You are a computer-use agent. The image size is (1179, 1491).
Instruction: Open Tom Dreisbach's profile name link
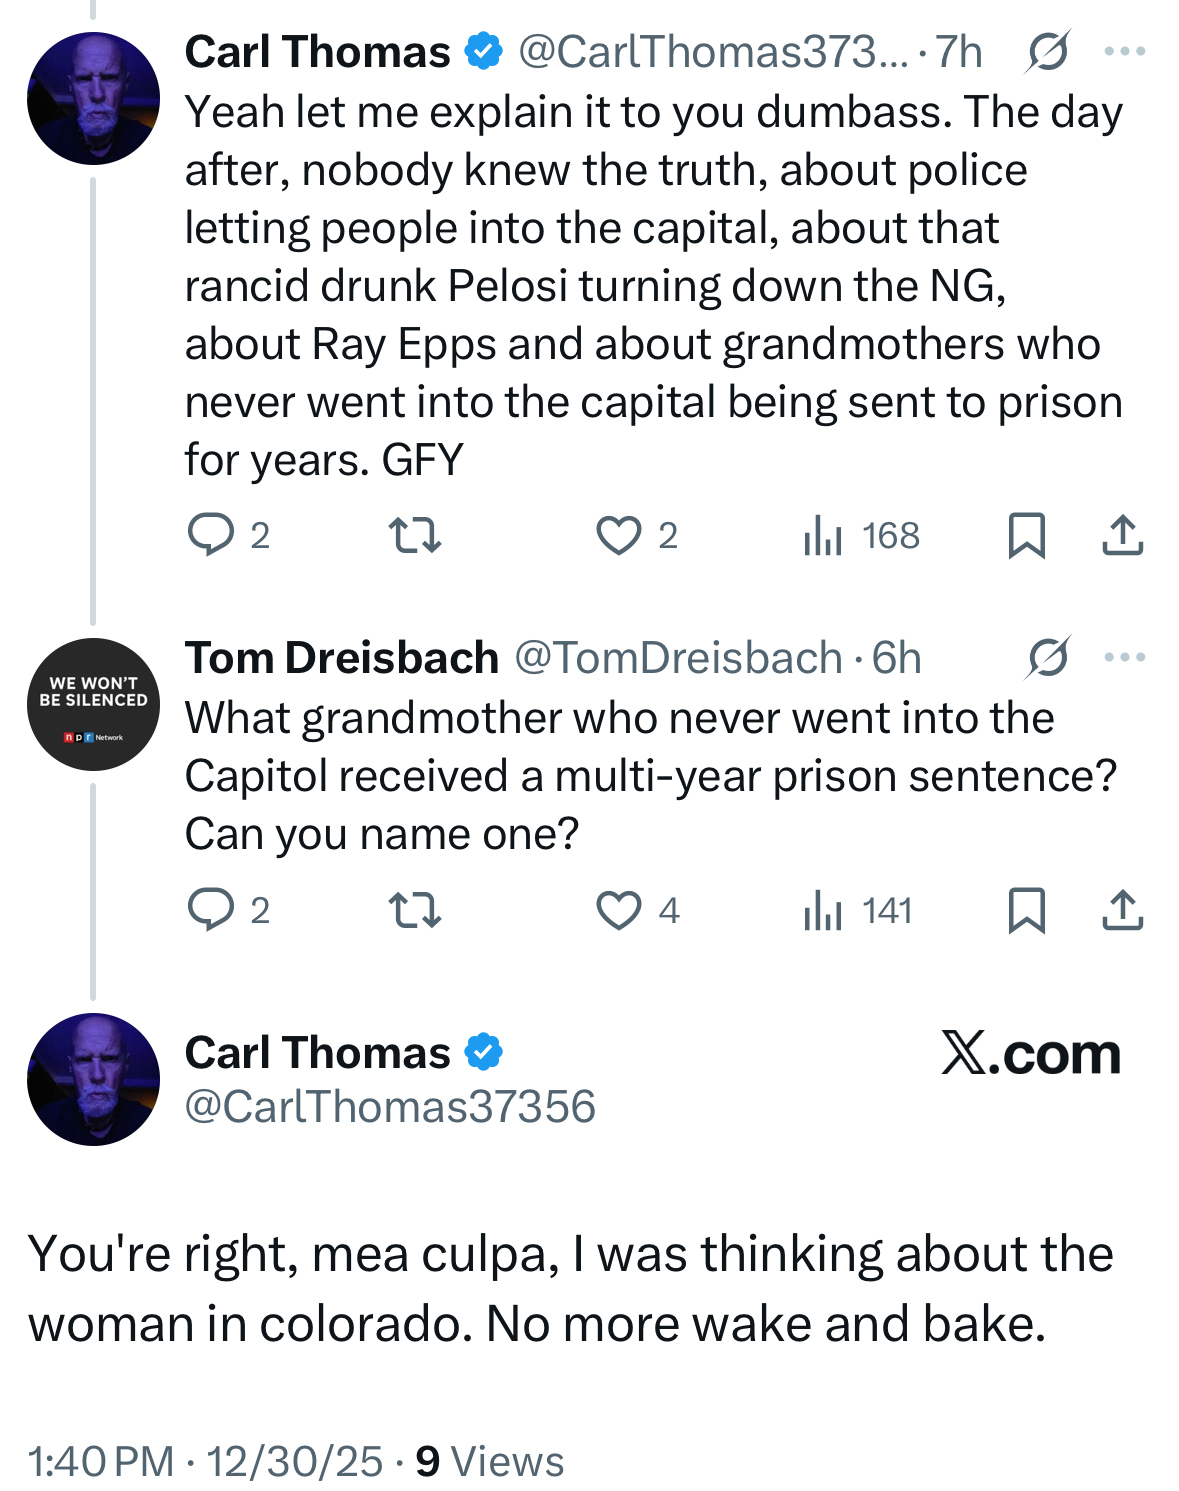341,658
